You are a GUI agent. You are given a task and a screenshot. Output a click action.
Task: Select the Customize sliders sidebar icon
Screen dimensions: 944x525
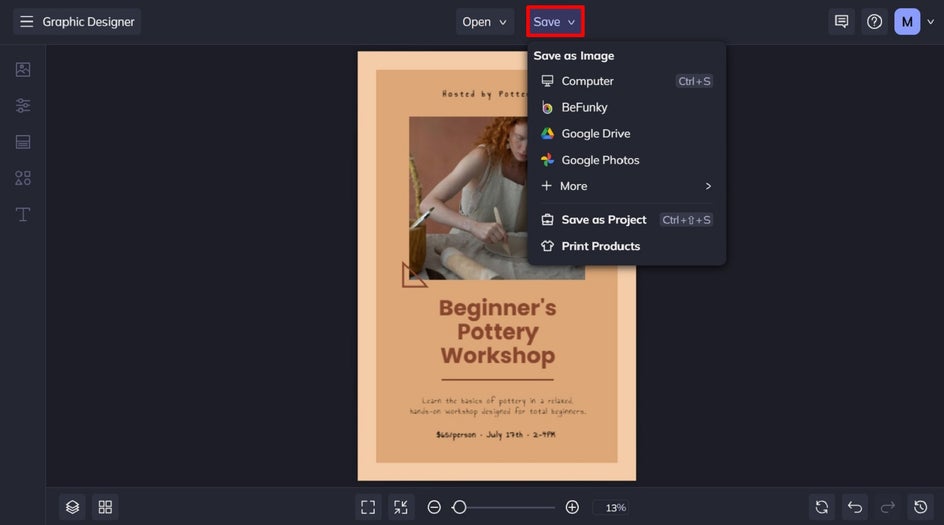click(x=23, y=106)
